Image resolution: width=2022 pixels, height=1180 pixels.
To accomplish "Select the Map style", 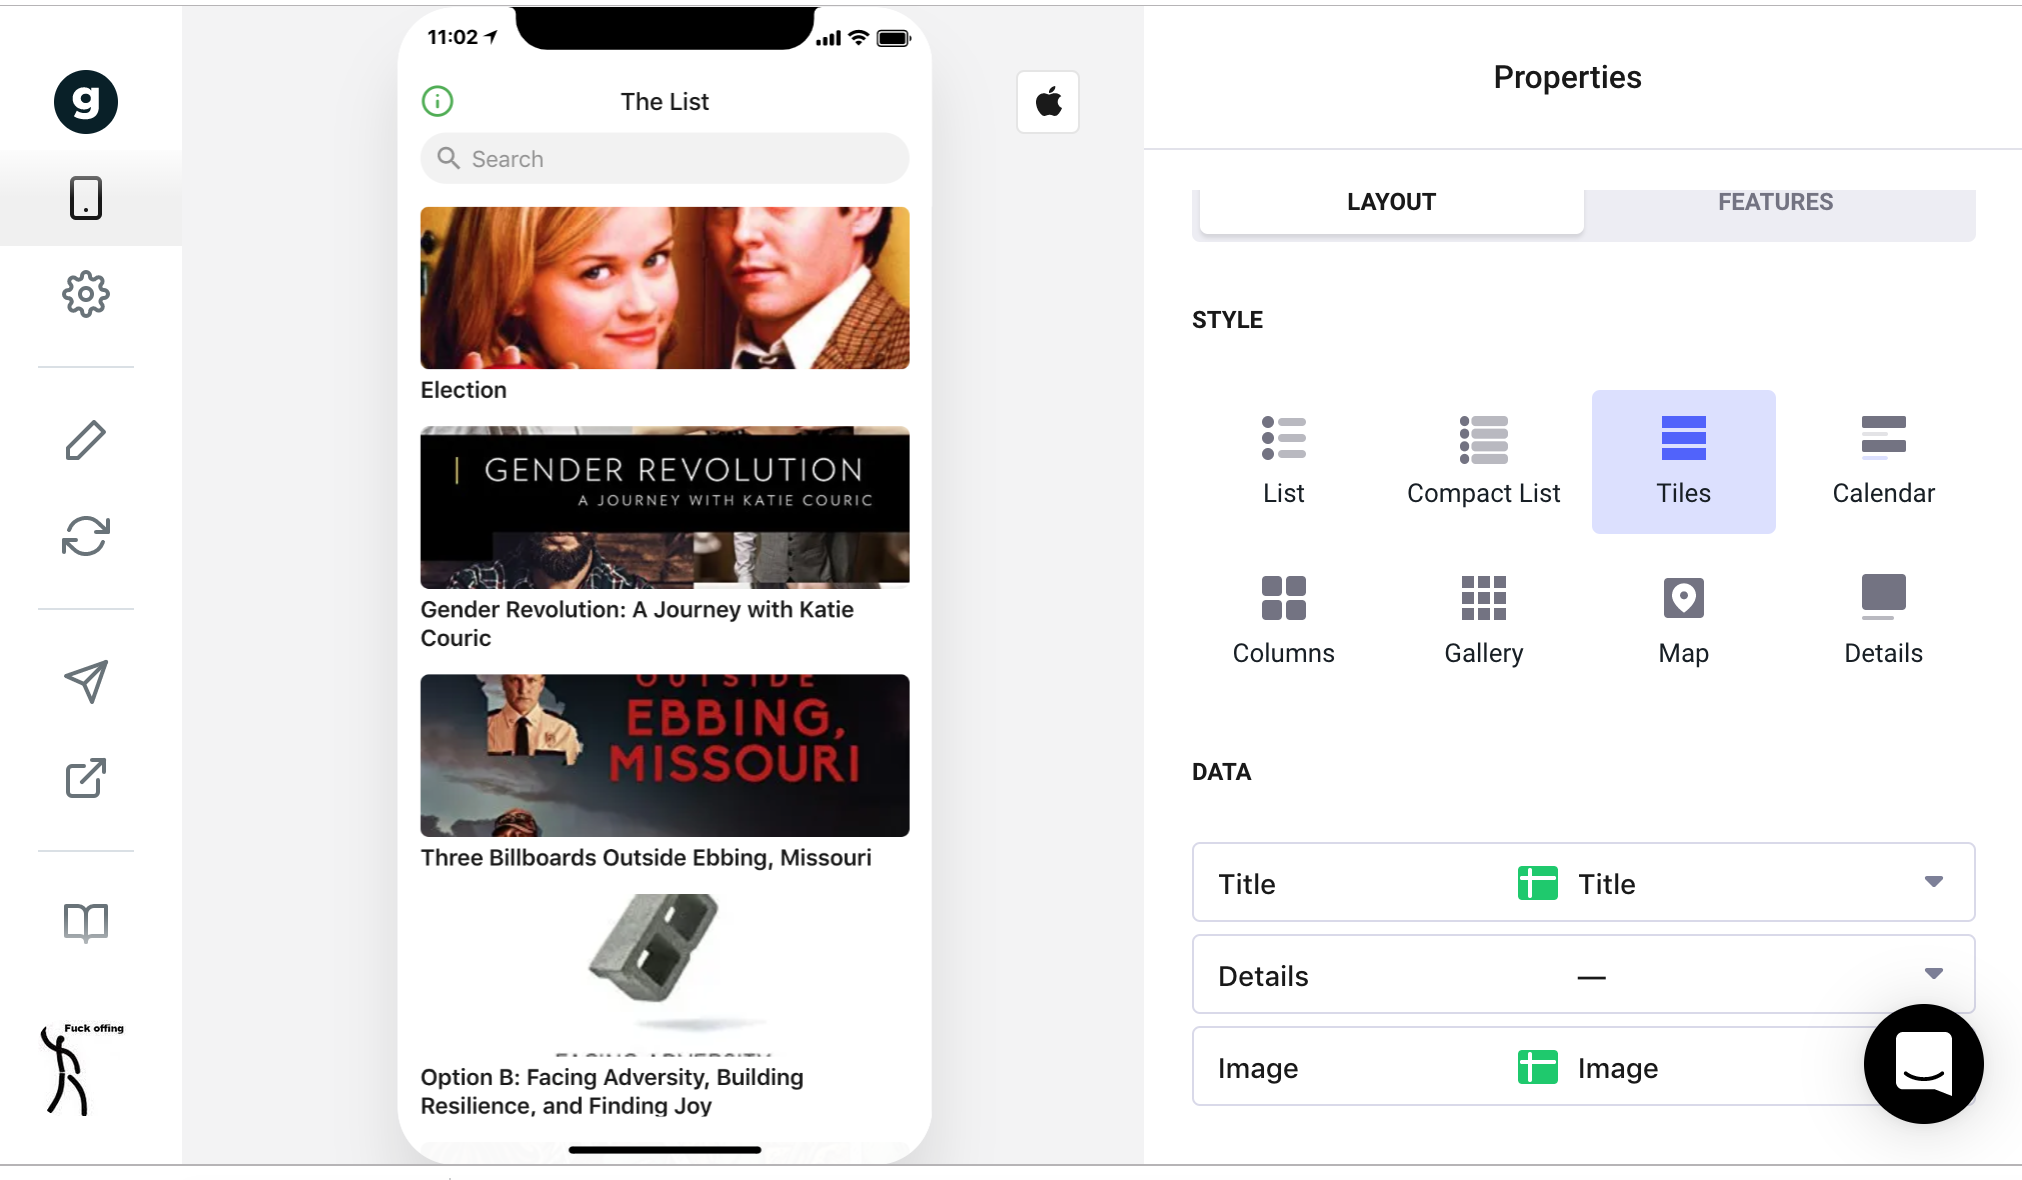I will click(x=1683, y=620).
